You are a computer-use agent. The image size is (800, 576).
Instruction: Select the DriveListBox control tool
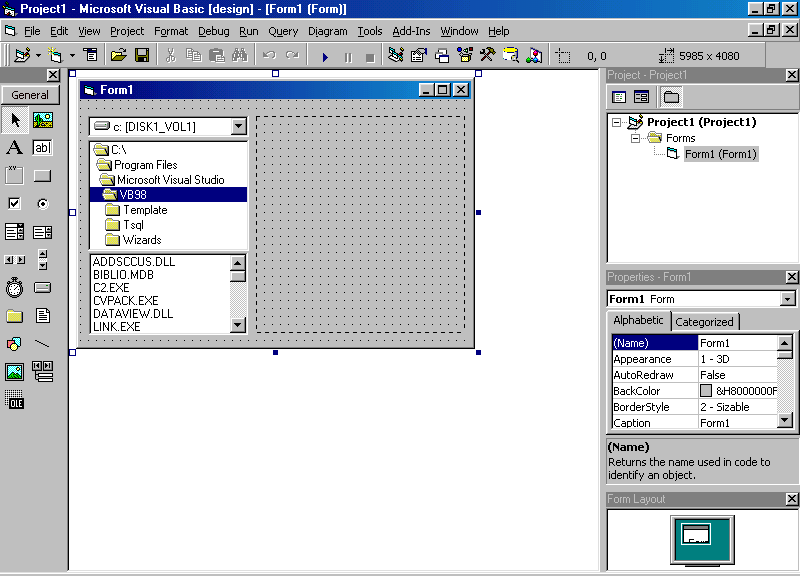click(x=43, y=288)
